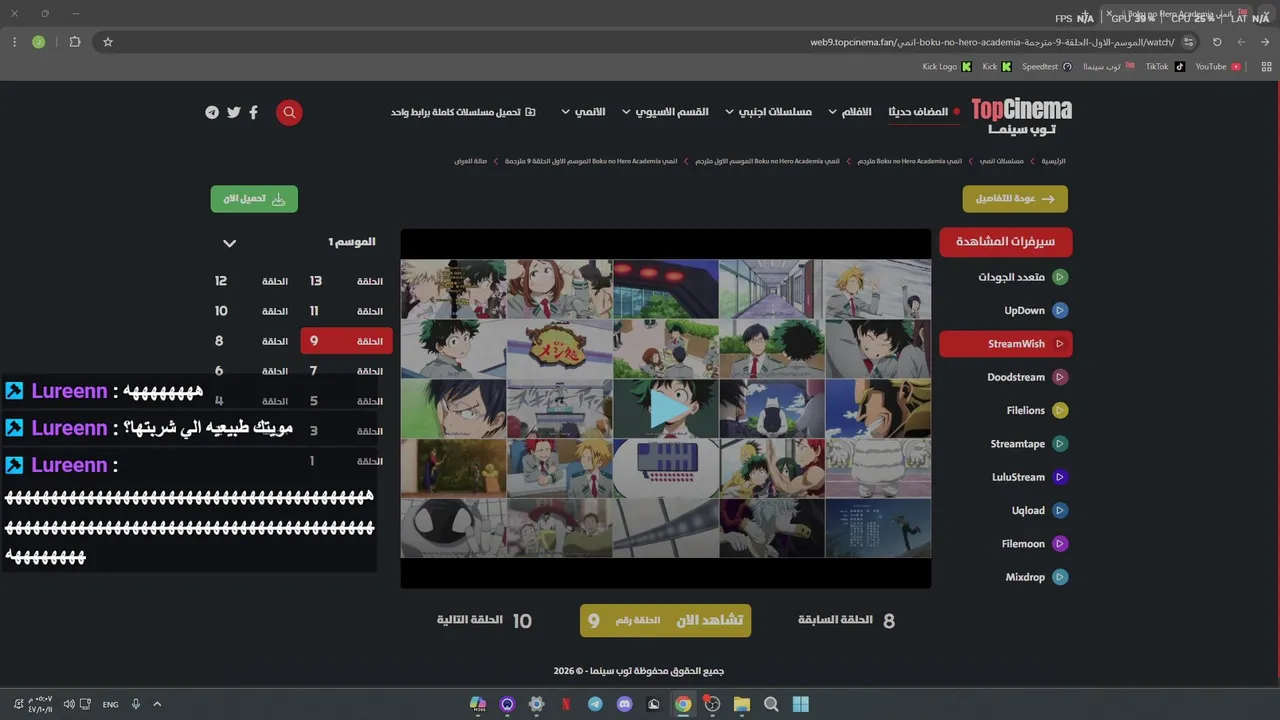
Task: Open File Explorer from the taskbar
Action: pos(742,704)
